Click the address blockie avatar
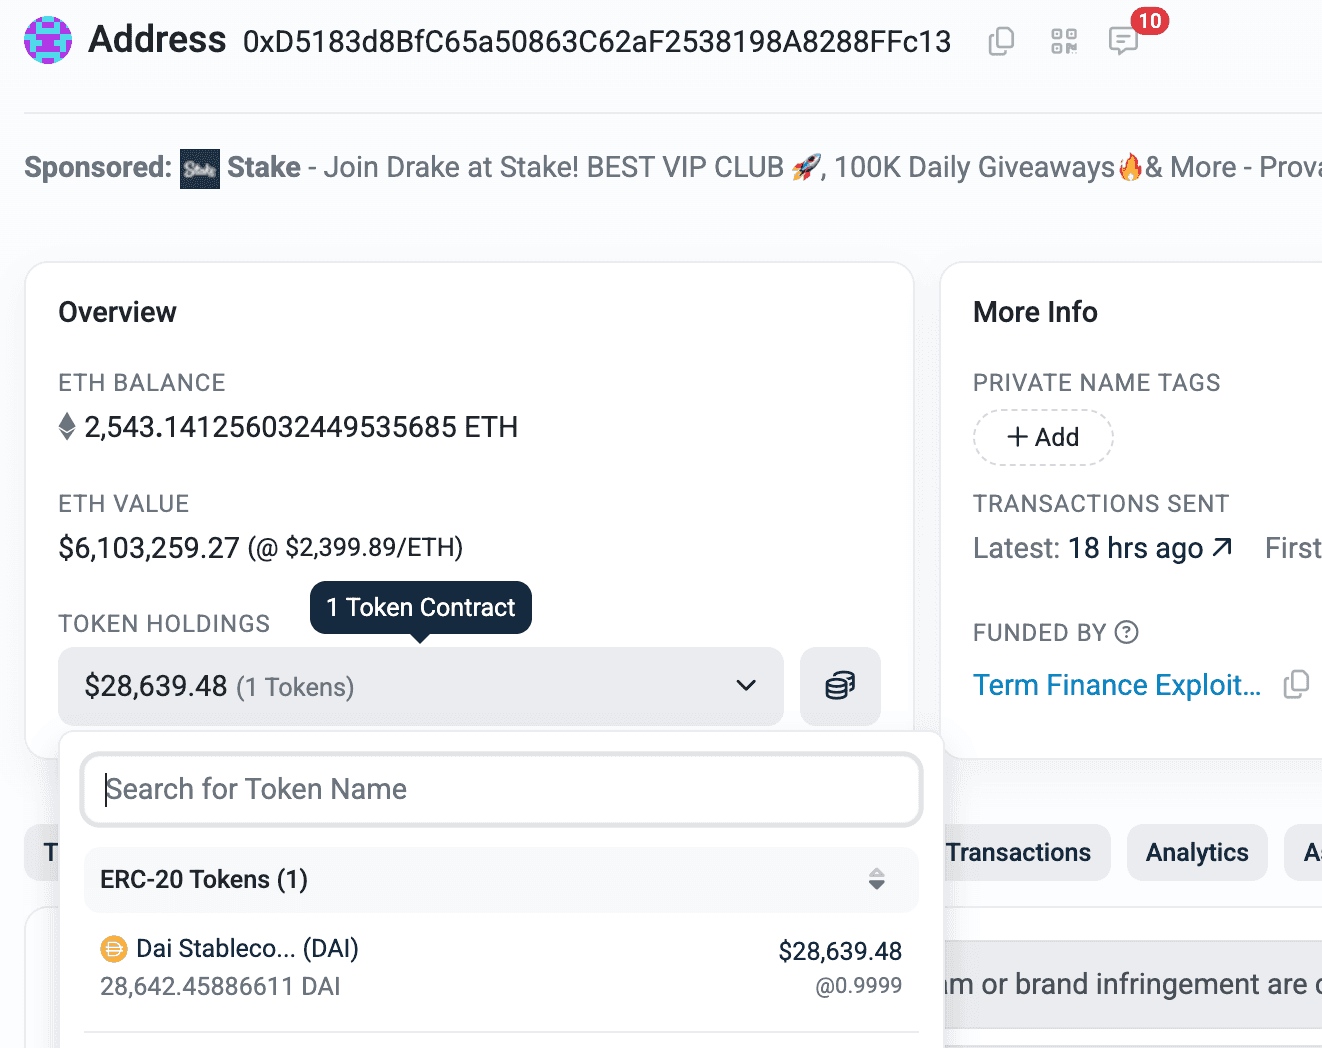Screen dimensions: 1322x1048 pos(48,40)
